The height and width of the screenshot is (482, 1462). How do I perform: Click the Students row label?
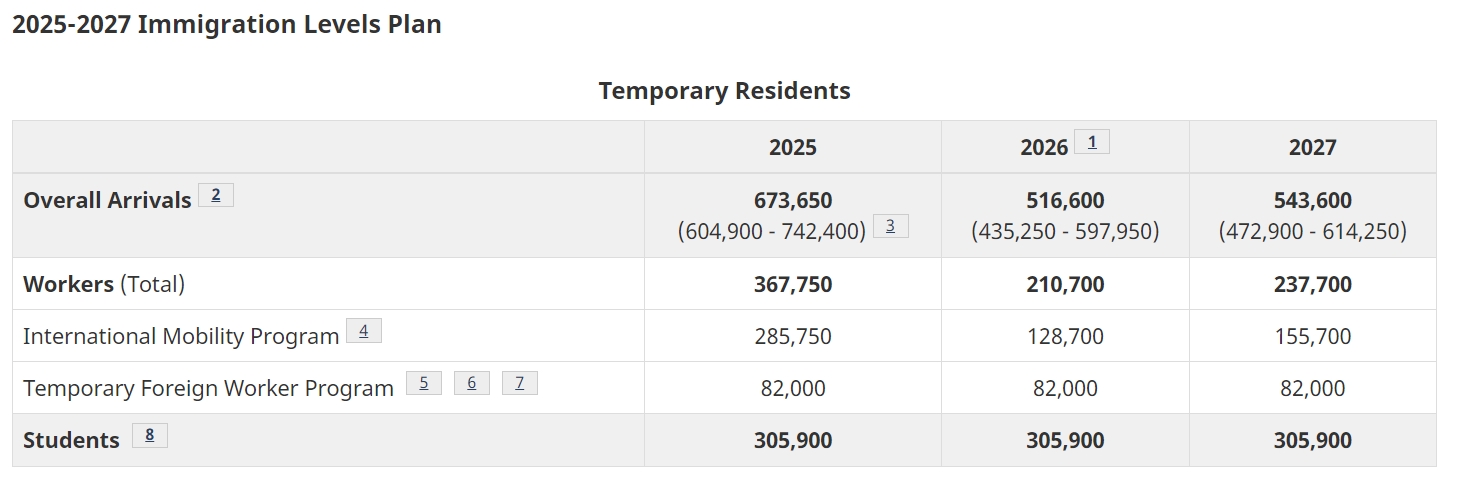[71, 440]
